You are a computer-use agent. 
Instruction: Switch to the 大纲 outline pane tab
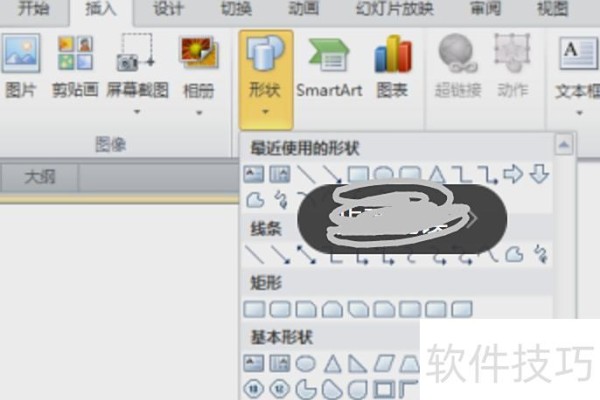click(40, 177)
